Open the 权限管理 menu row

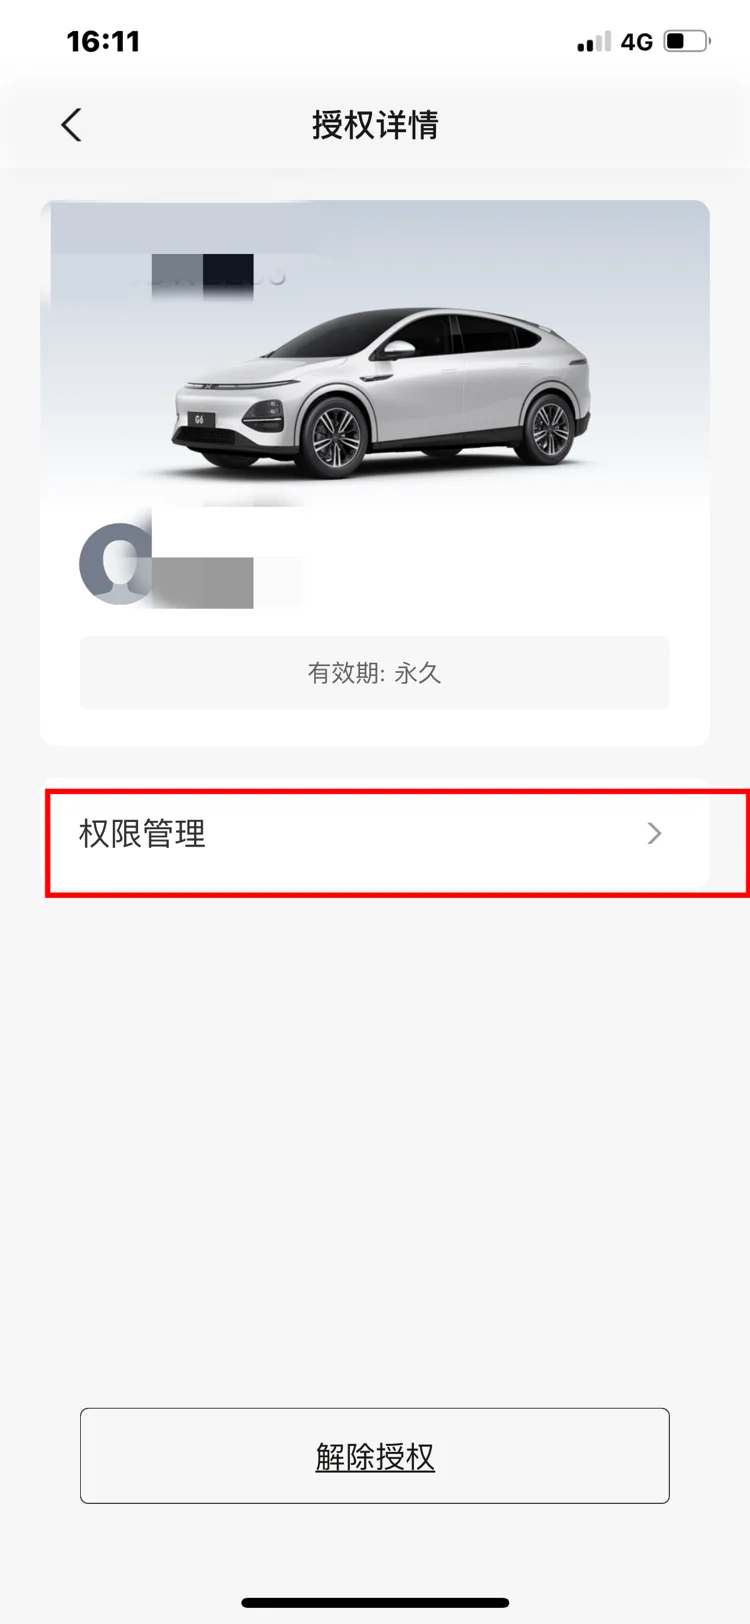point(375,833)
